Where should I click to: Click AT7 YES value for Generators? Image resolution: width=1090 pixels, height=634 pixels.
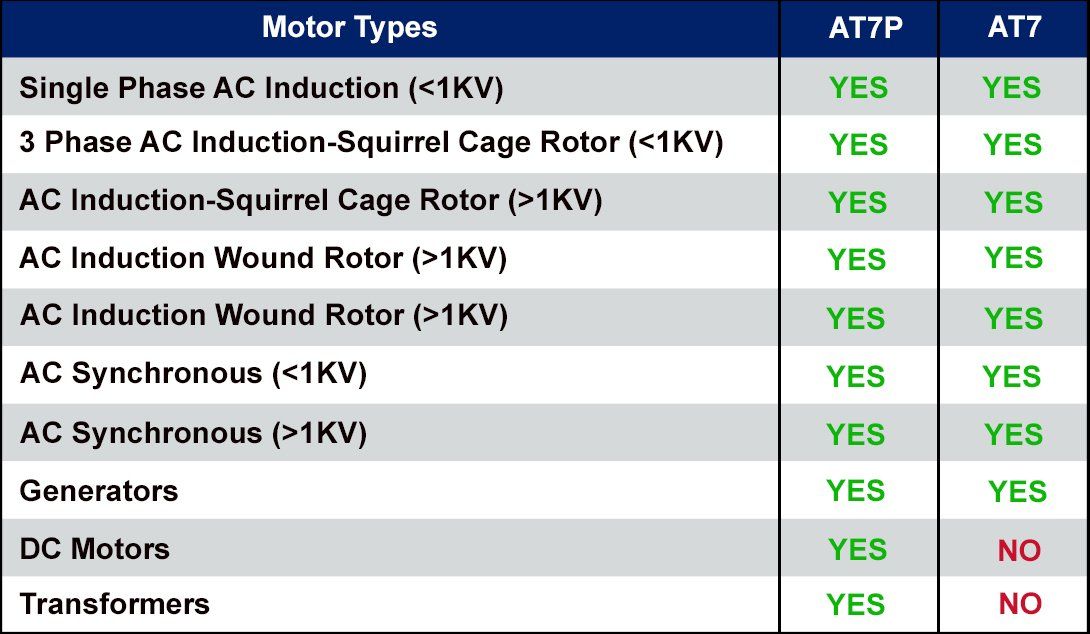click(1017, 492)
